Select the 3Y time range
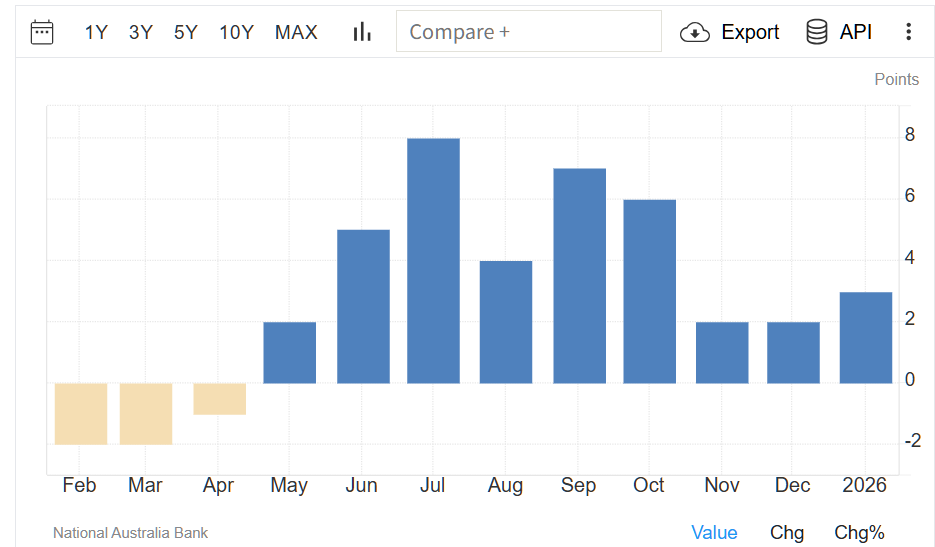Screen dimensions: 935x547 click(141, 32)
